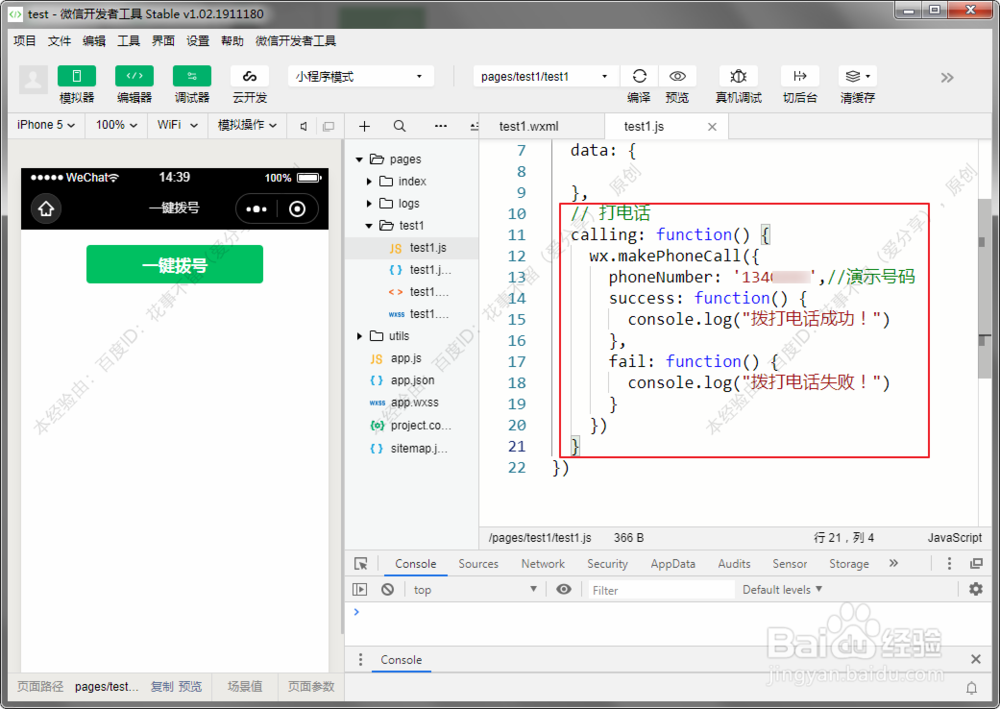
Task: Click the preview (预览) eye icon
Action: tap(677, 76)
